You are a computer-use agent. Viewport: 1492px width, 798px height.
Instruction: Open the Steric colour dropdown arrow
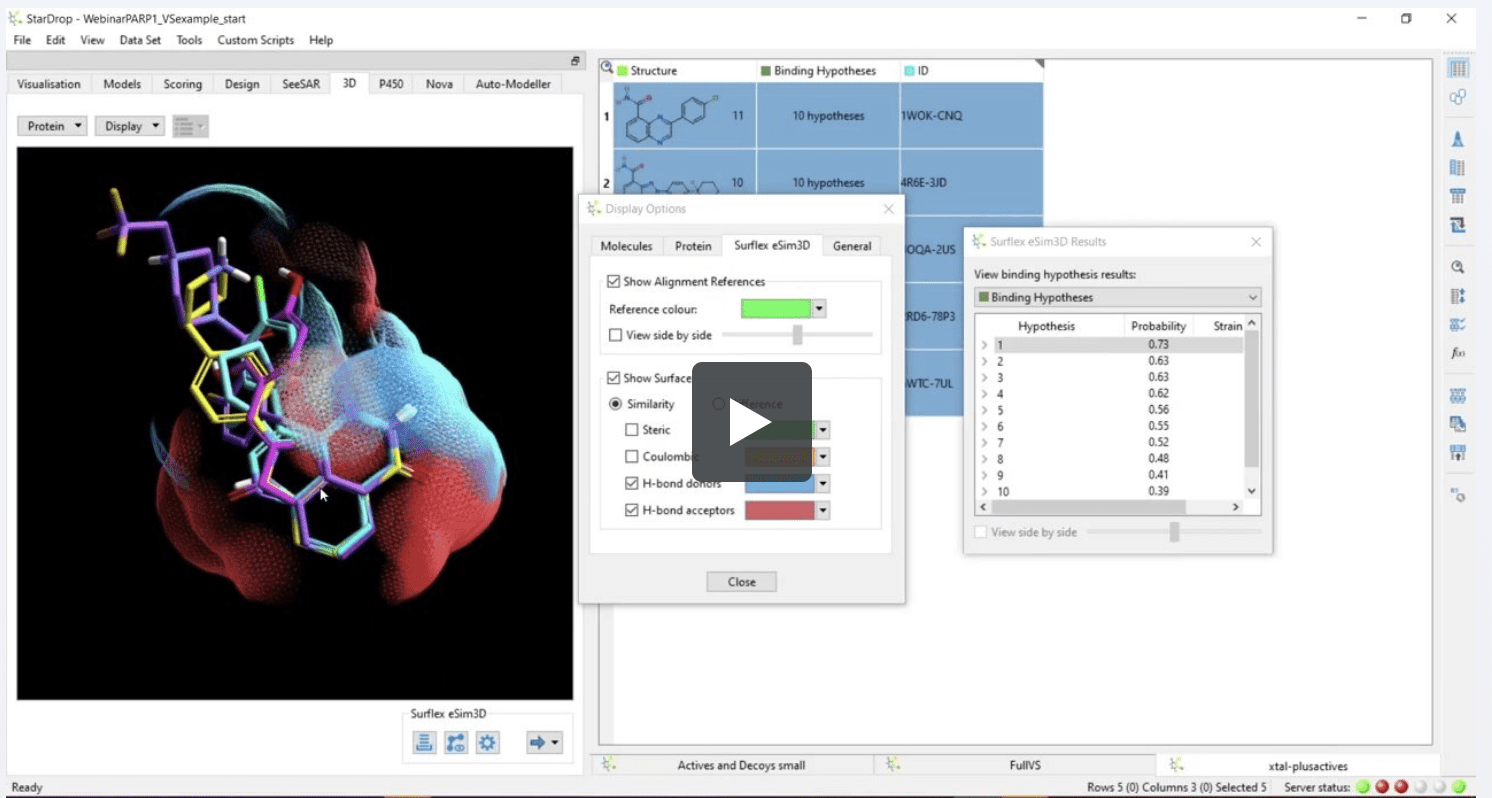(x=823, y=430)
